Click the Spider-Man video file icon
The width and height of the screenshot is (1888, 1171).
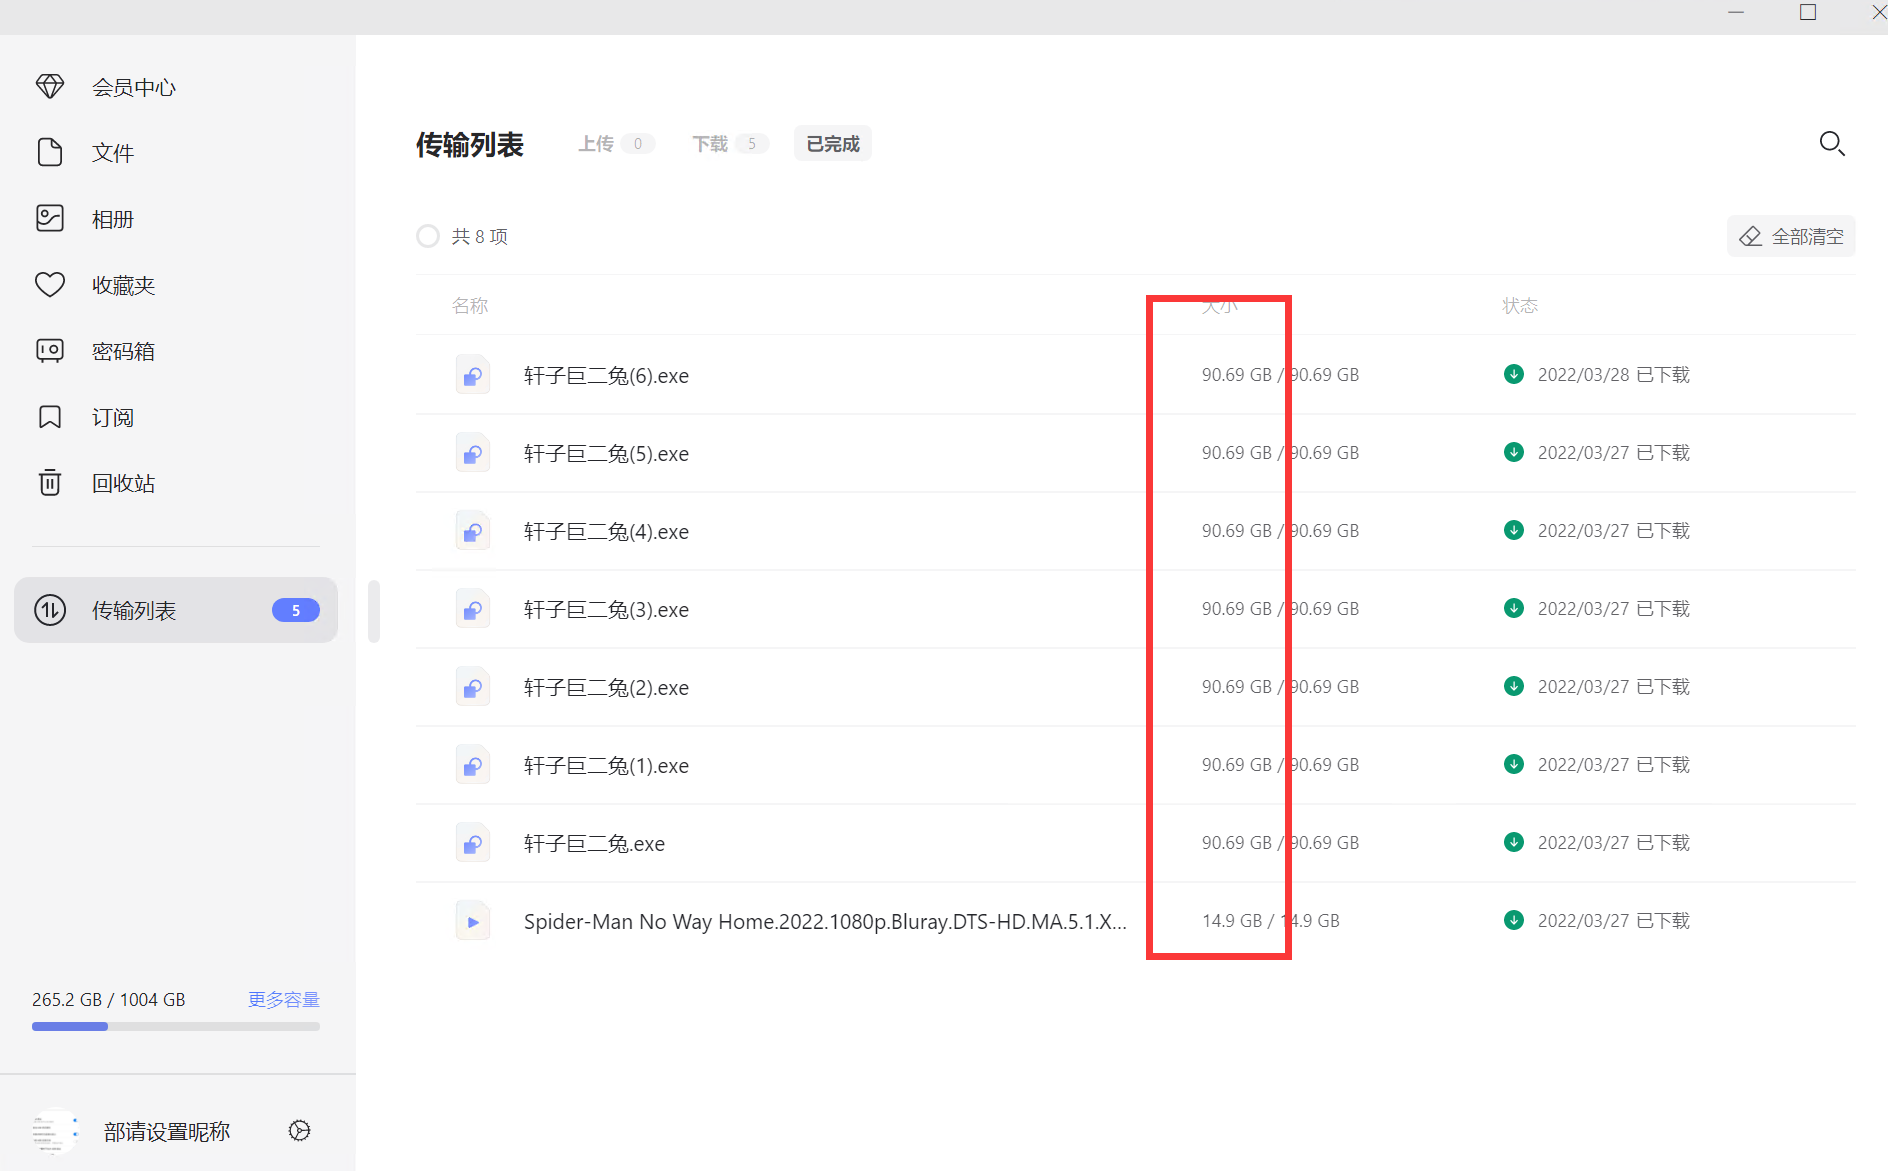coord(473,921)
